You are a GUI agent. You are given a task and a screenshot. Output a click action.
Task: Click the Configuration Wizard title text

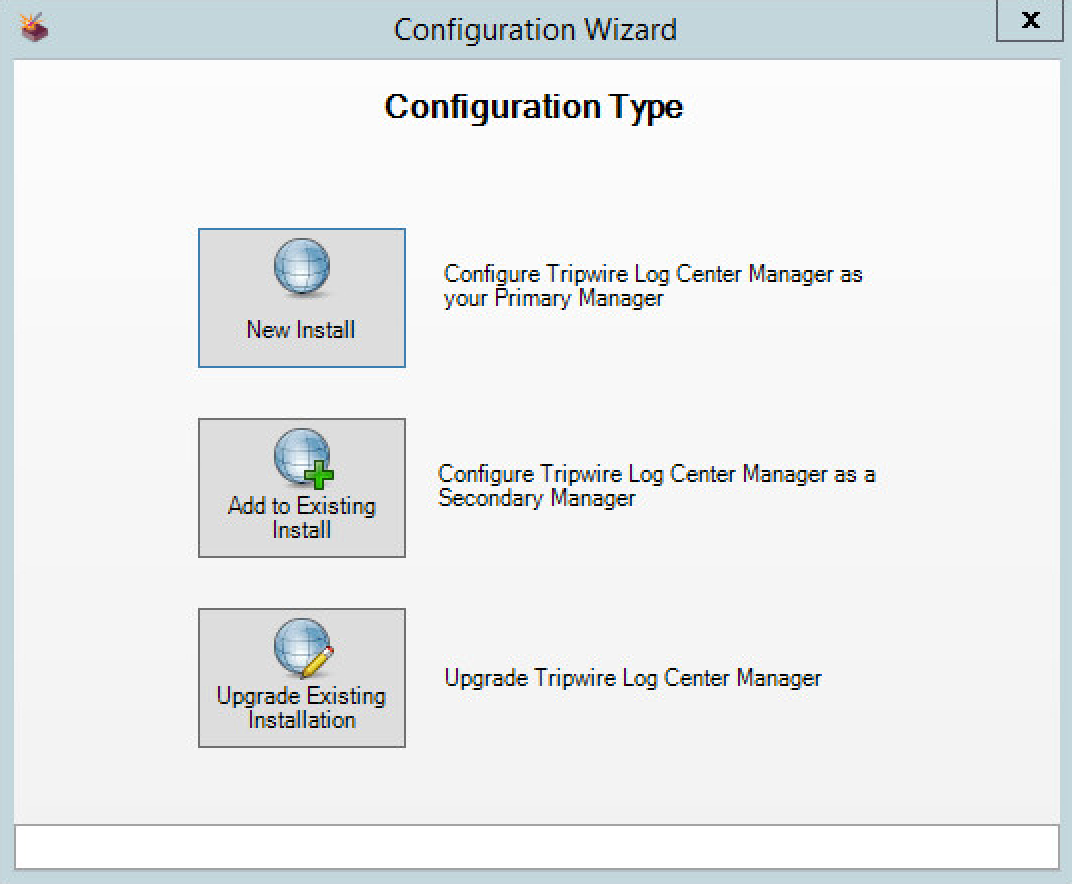[x=535, y=29]
